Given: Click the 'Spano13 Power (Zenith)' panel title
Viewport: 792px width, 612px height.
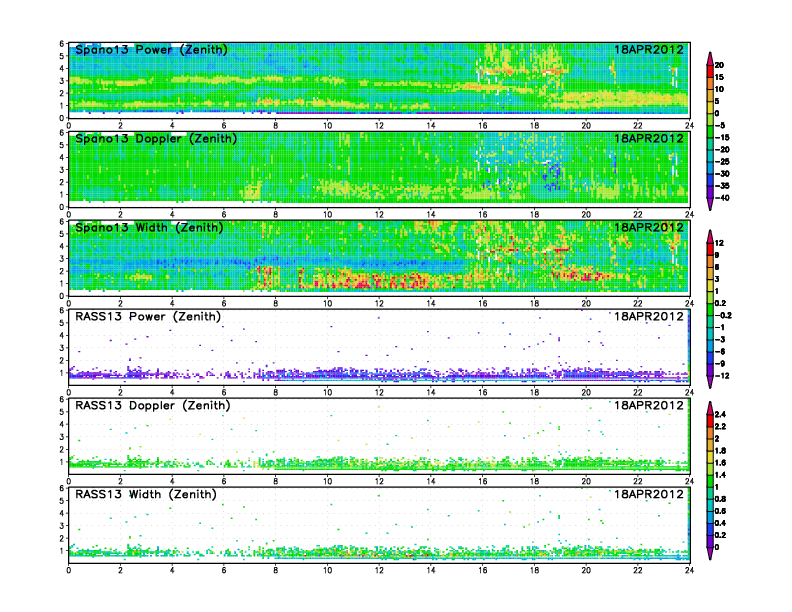Looking at the screenshot, I should pos(152,49).
